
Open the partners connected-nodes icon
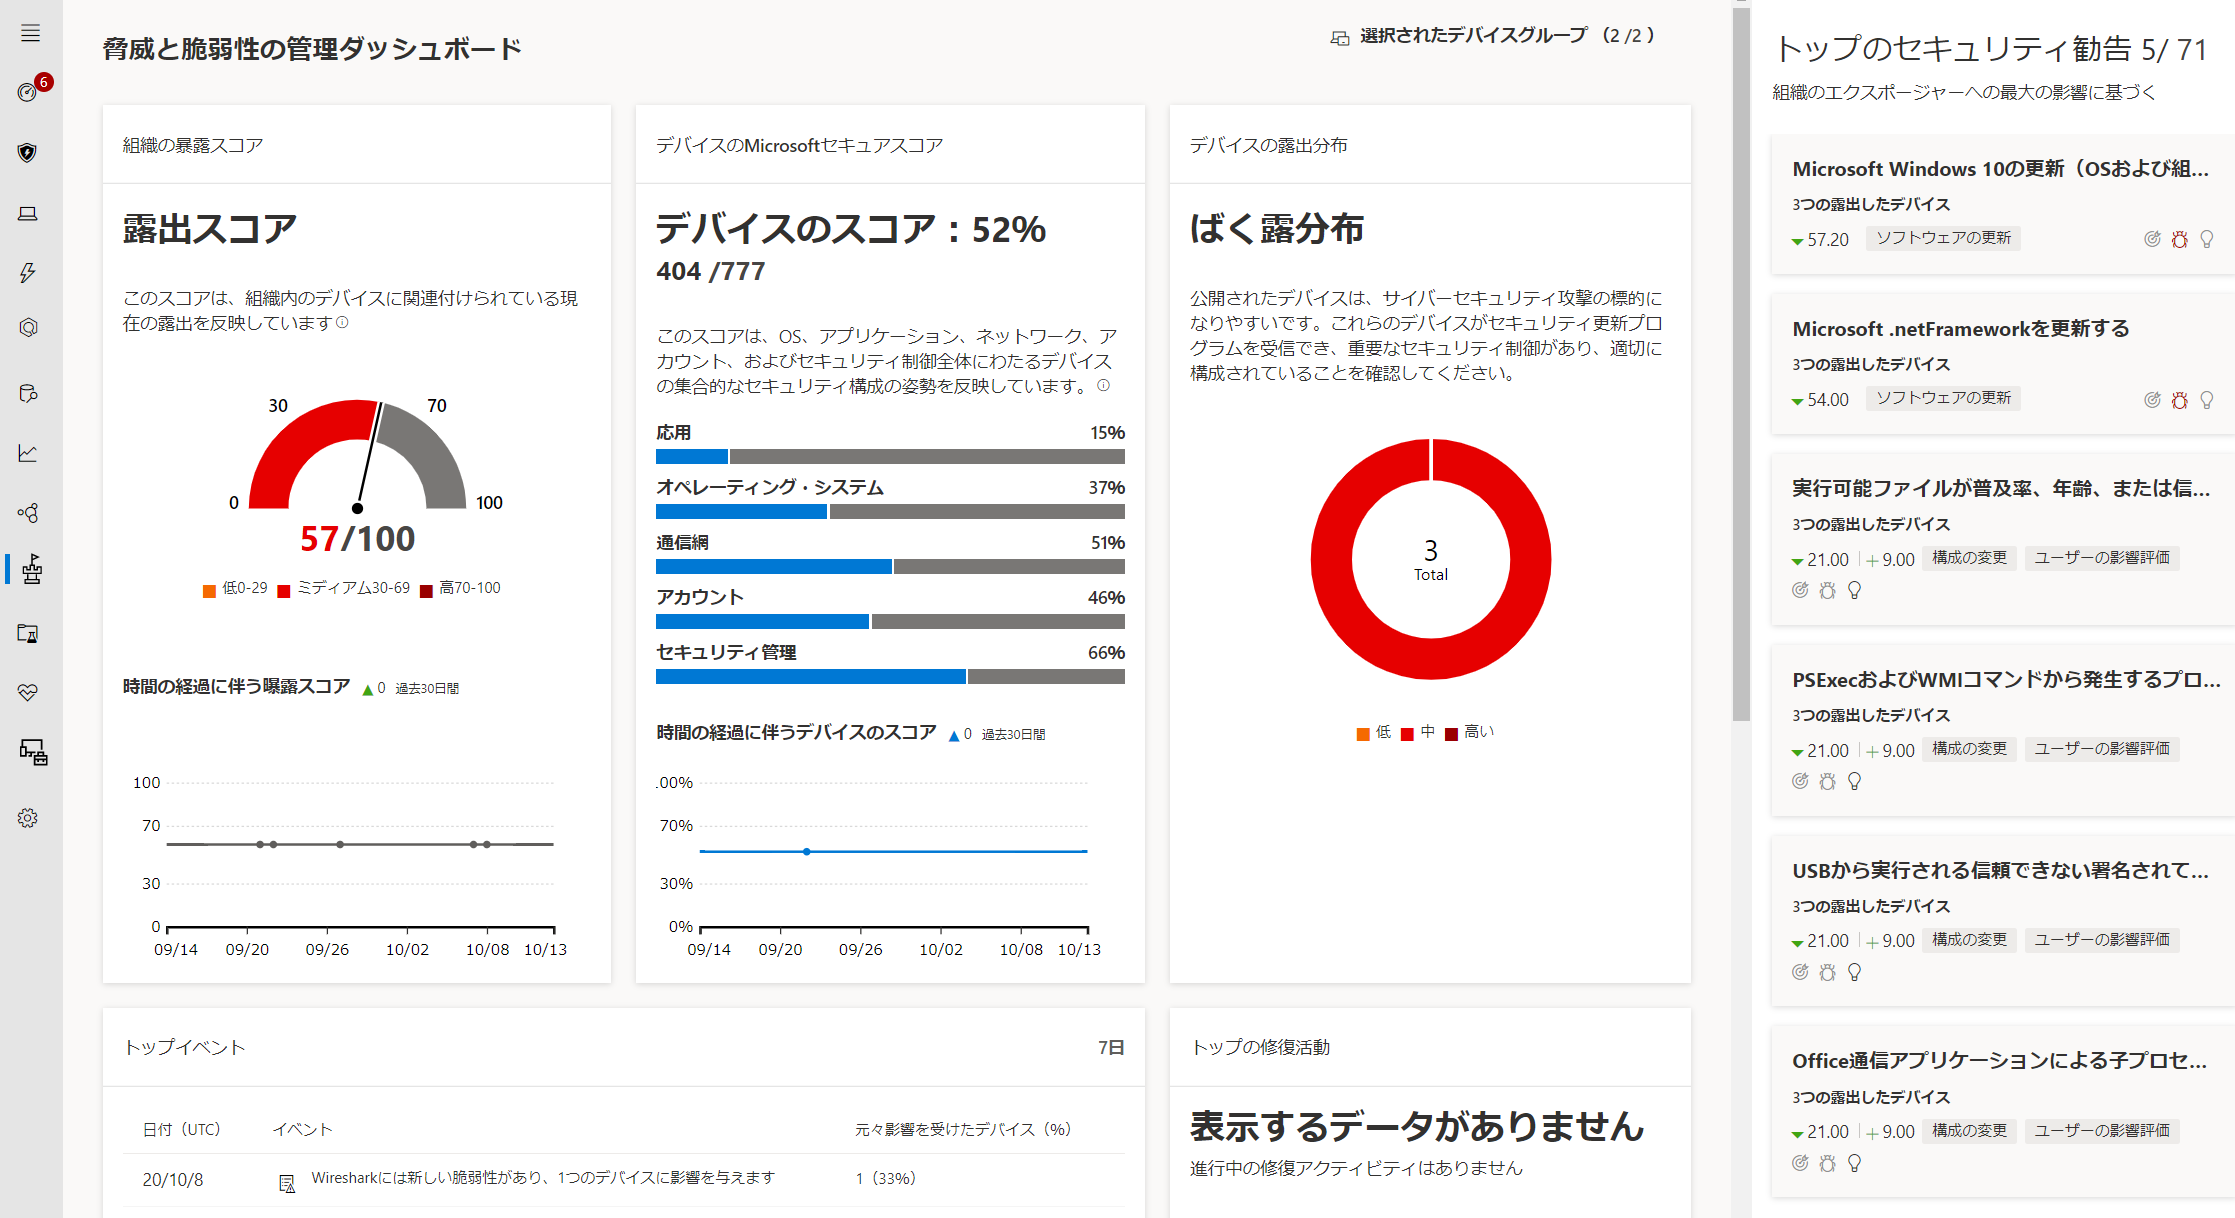coord(28,513)
